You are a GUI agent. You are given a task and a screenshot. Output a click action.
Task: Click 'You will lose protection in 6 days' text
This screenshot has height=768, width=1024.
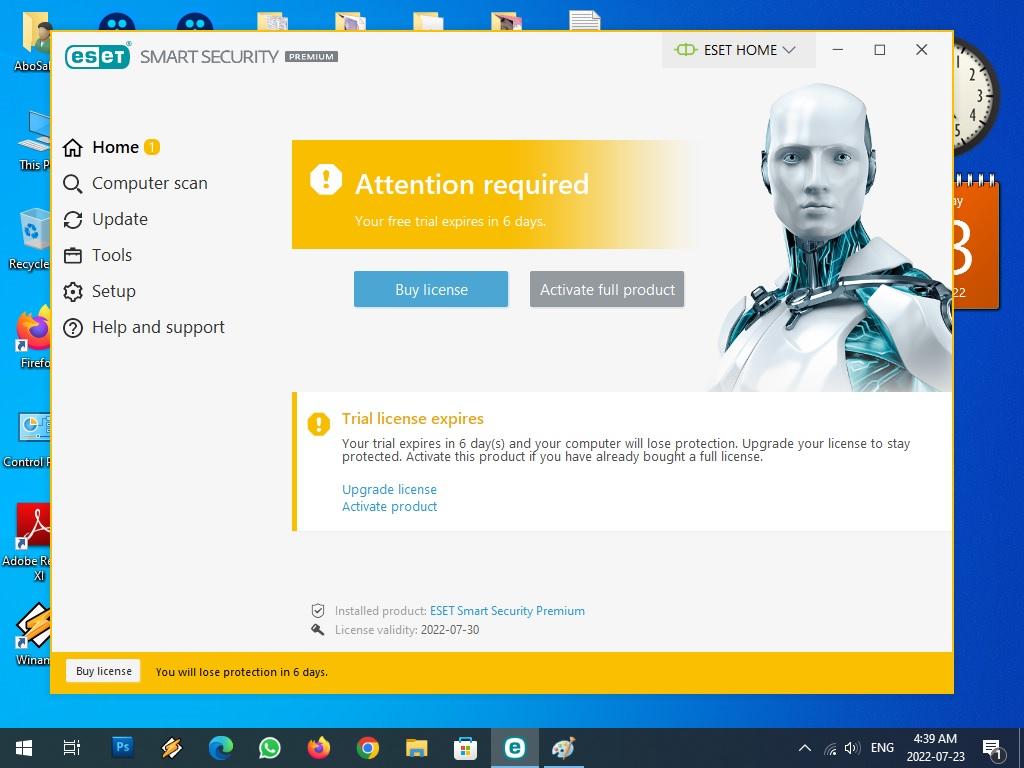coord(242,672)
